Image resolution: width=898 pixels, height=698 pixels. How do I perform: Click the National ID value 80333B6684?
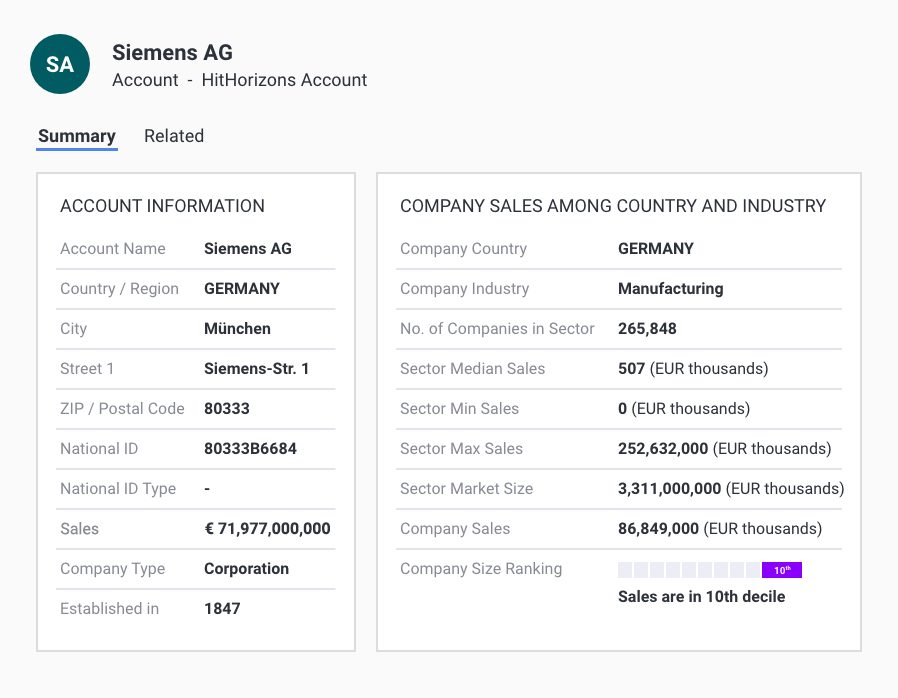(250, 449)
